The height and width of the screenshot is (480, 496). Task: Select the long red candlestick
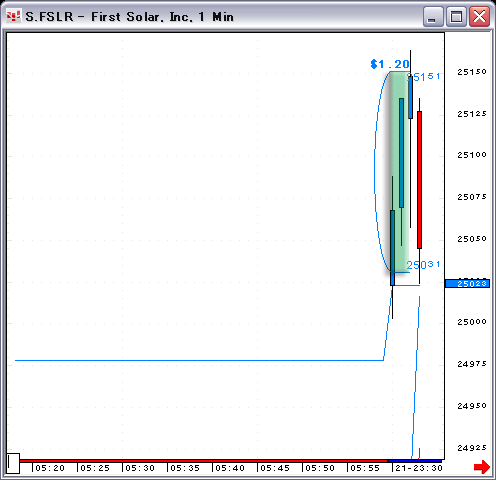tap(419, 180)
